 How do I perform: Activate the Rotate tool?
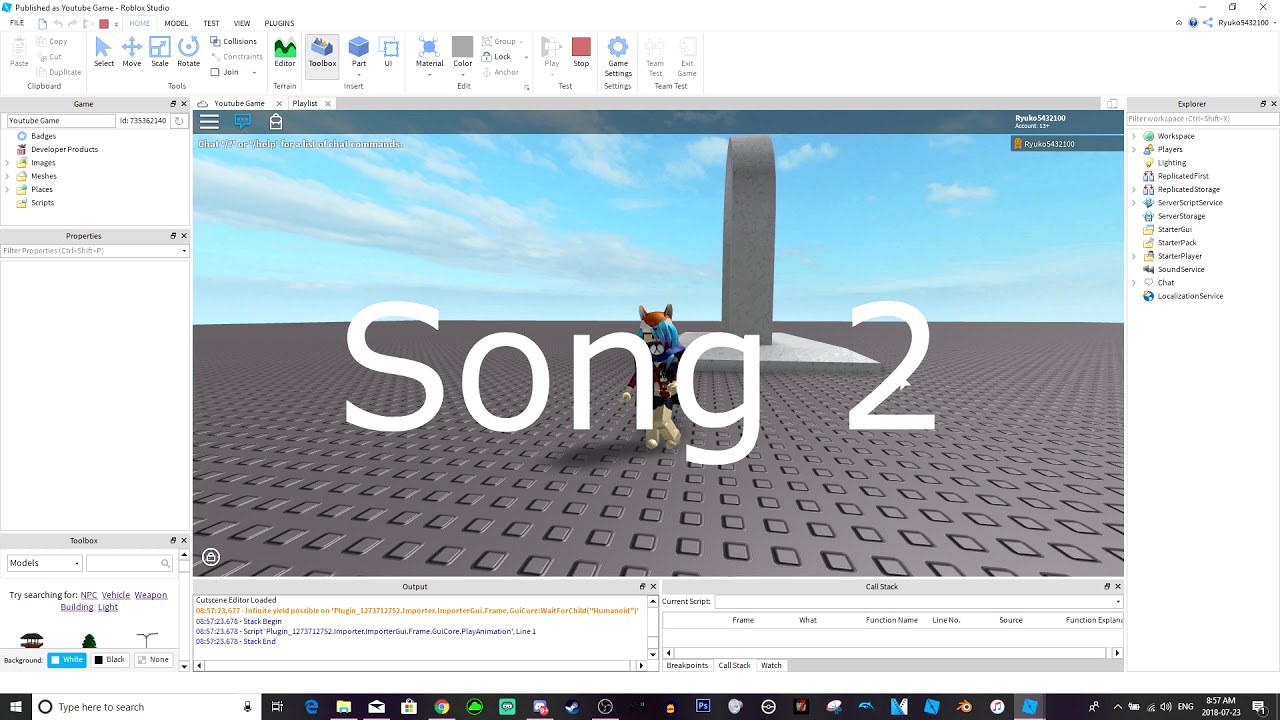[188, 52]
